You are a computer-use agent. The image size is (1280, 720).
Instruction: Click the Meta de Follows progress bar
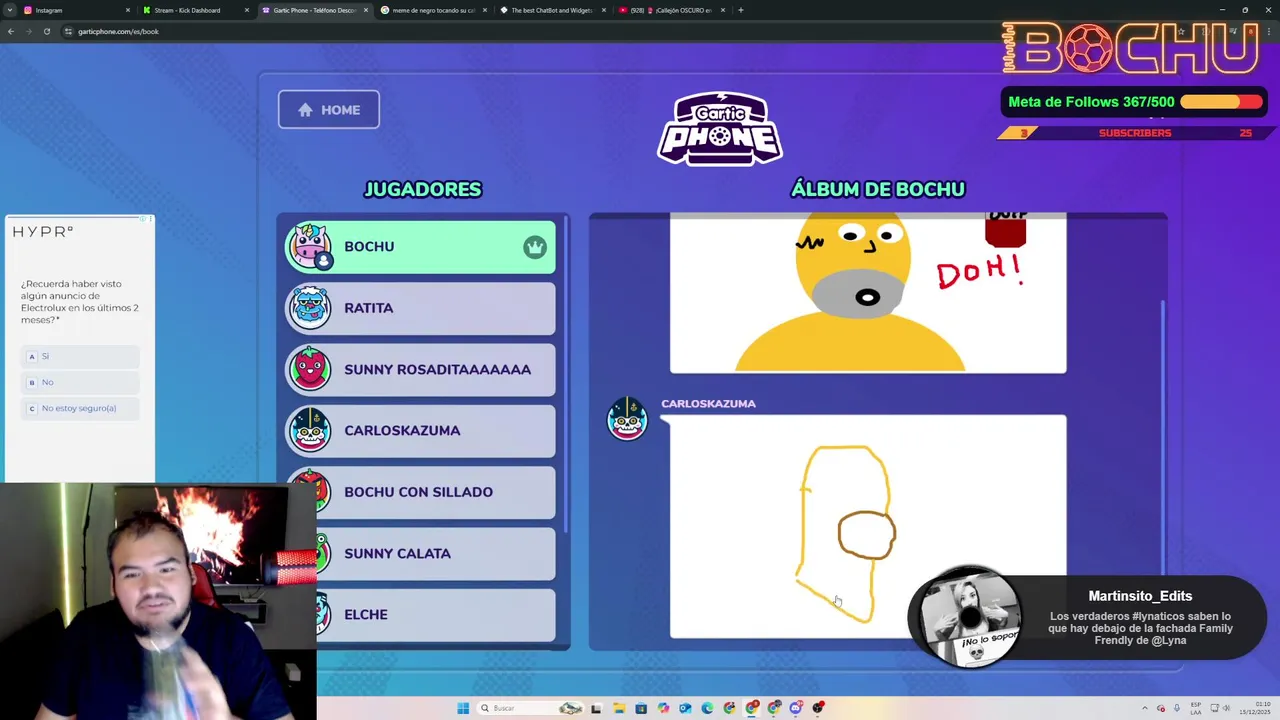1220,102
